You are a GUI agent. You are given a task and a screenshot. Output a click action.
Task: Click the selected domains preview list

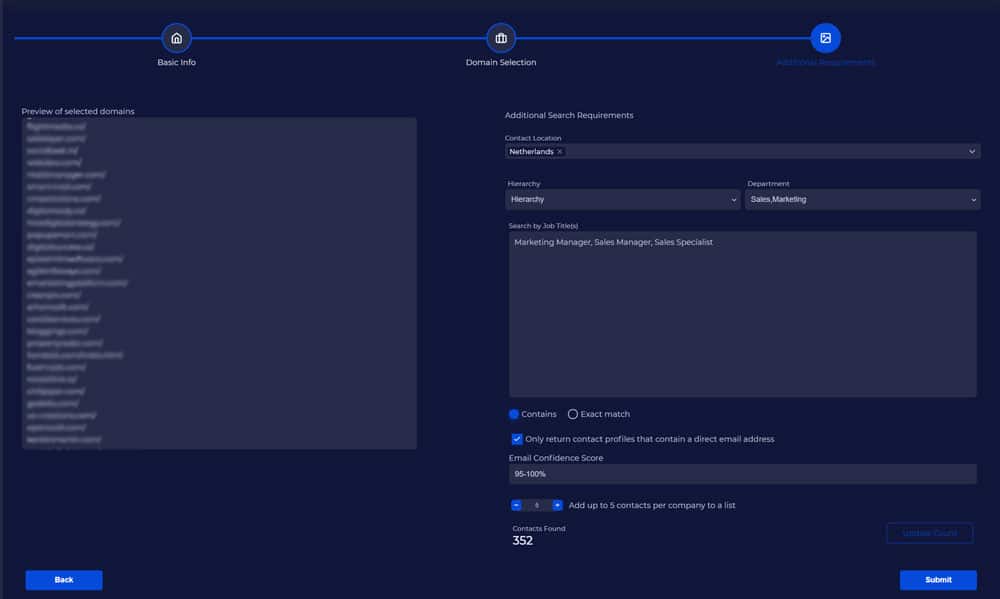219,283
